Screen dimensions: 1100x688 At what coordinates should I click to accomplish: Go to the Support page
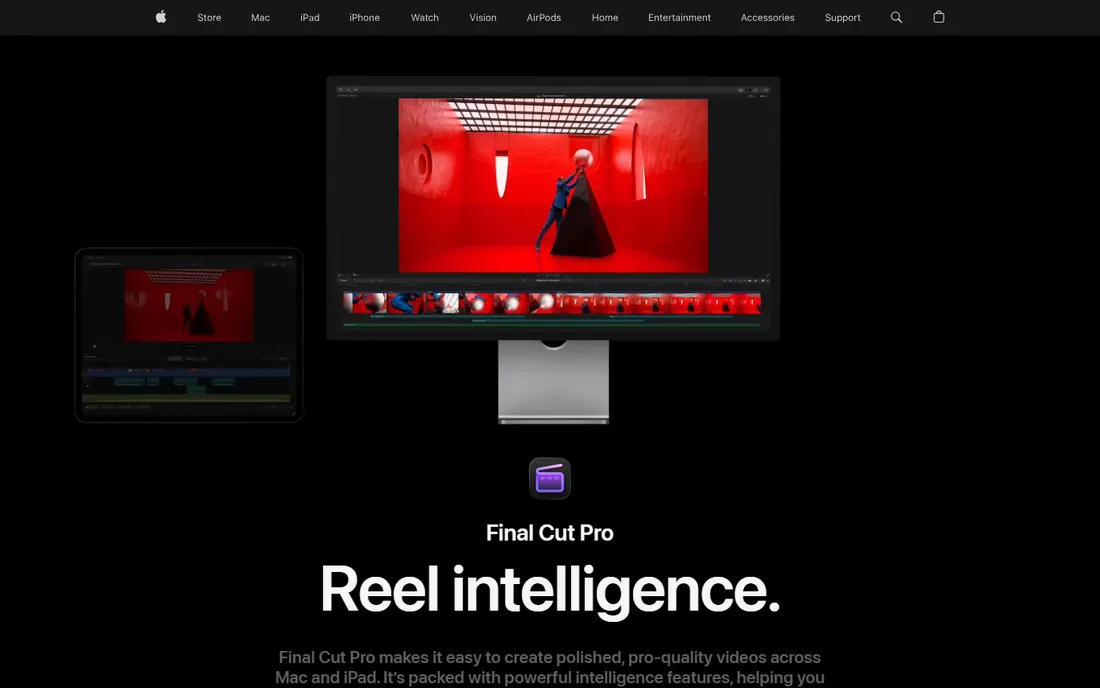coord(843,18)
